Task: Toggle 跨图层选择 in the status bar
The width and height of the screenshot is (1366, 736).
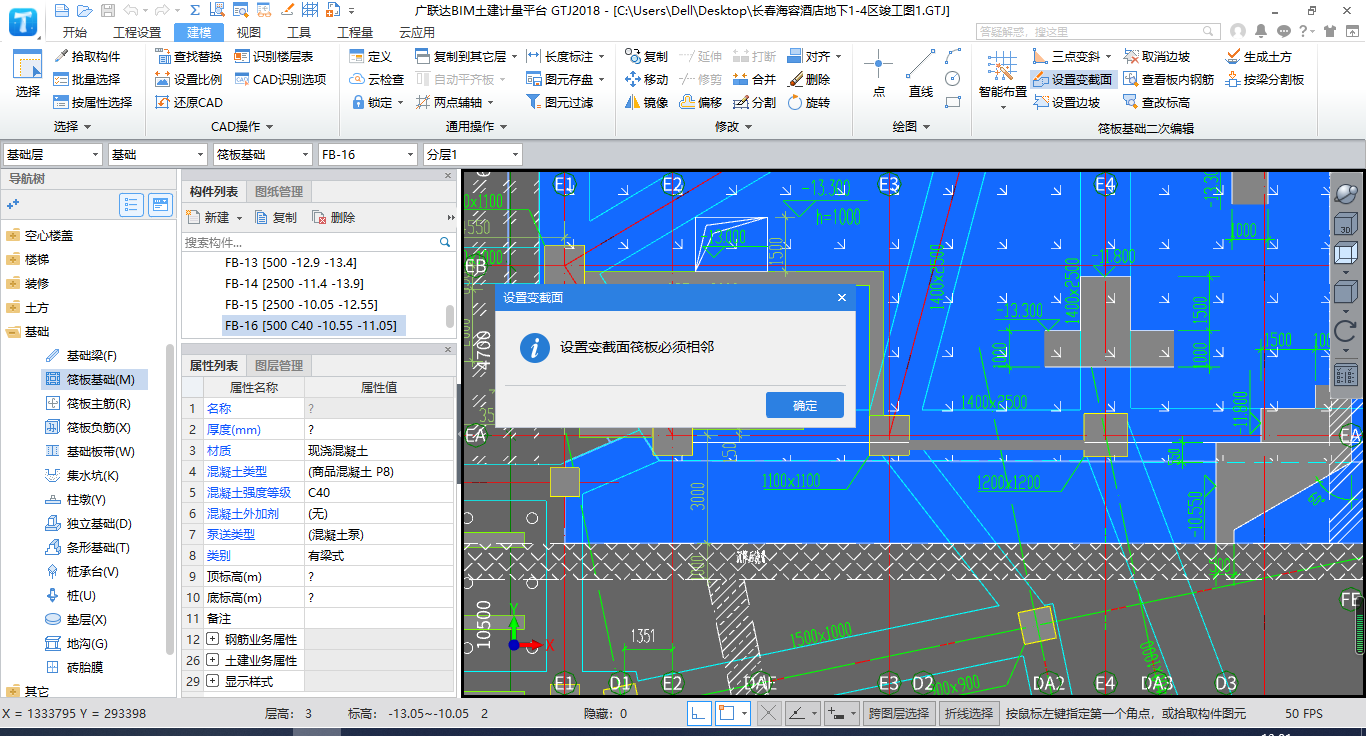Action: 900,713
